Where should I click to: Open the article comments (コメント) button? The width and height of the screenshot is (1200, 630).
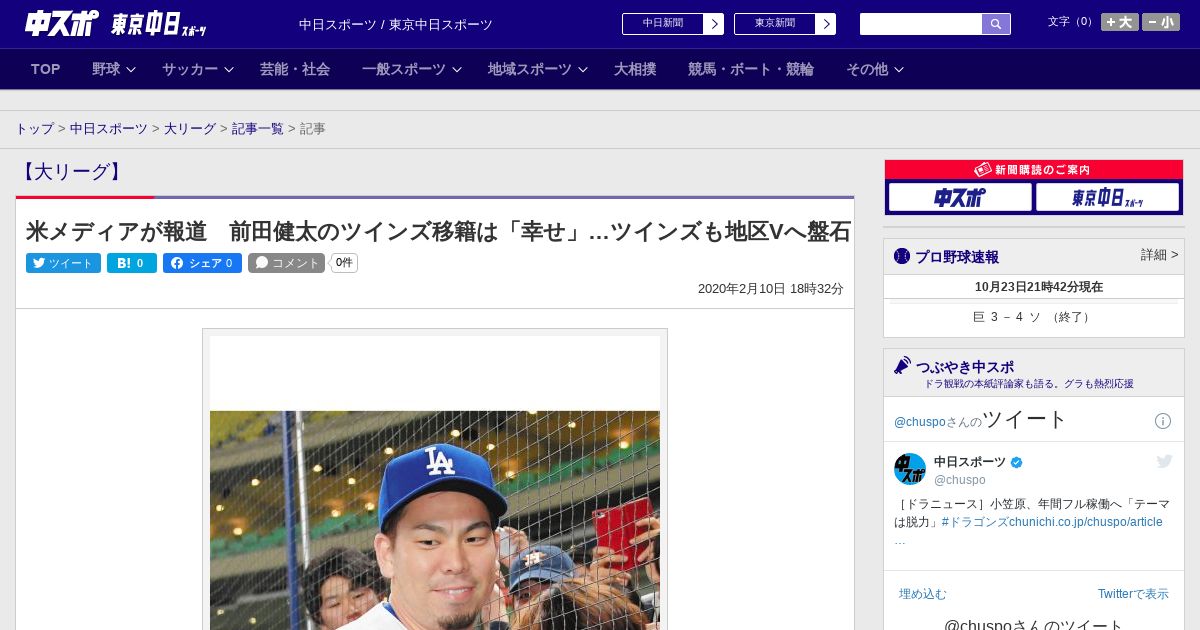[286, 263]
